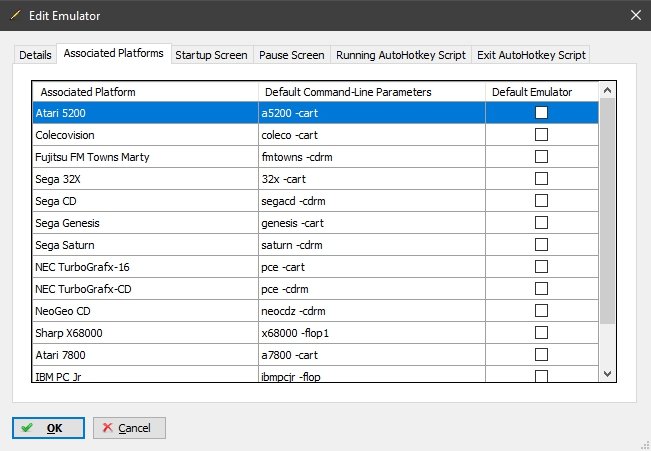Click the '32x -cart' parameter cell
This screenshot has width=651, height=451.
pyautogui.click(x=372, y=179)
